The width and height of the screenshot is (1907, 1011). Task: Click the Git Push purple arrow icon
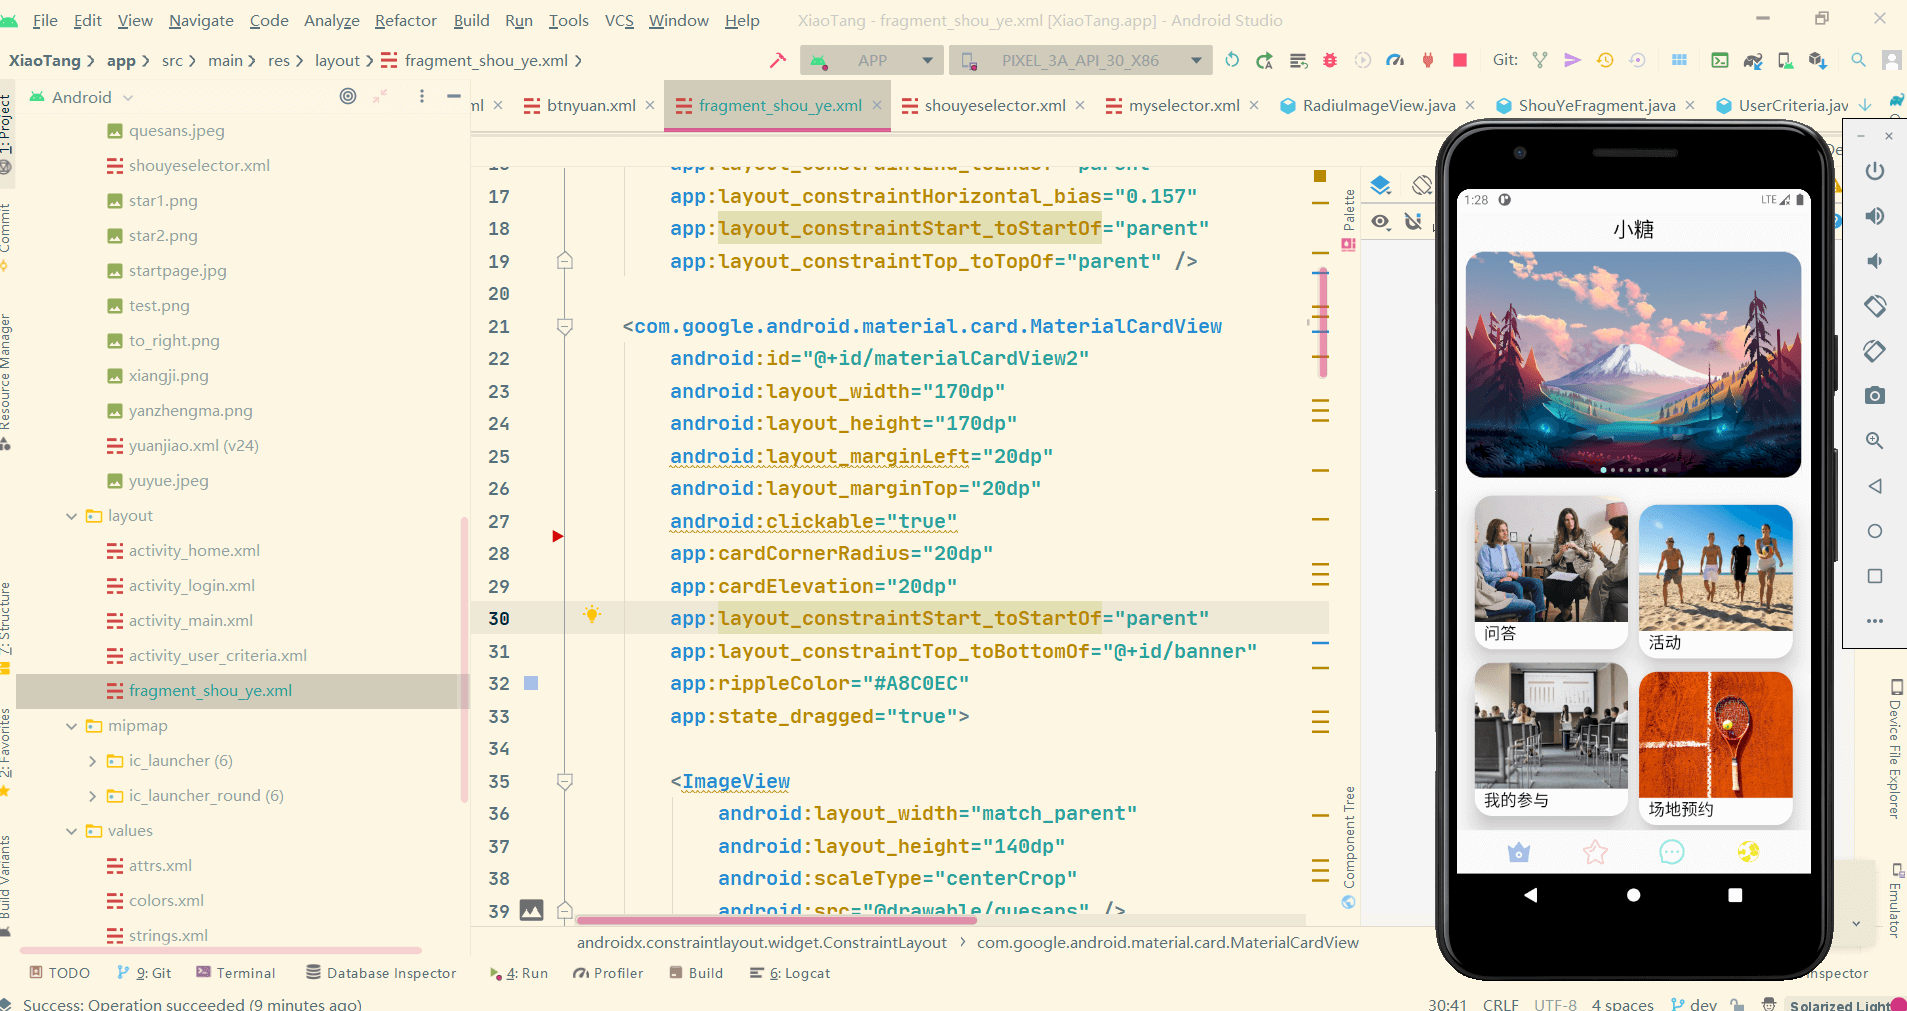[x=1572, y=60]
